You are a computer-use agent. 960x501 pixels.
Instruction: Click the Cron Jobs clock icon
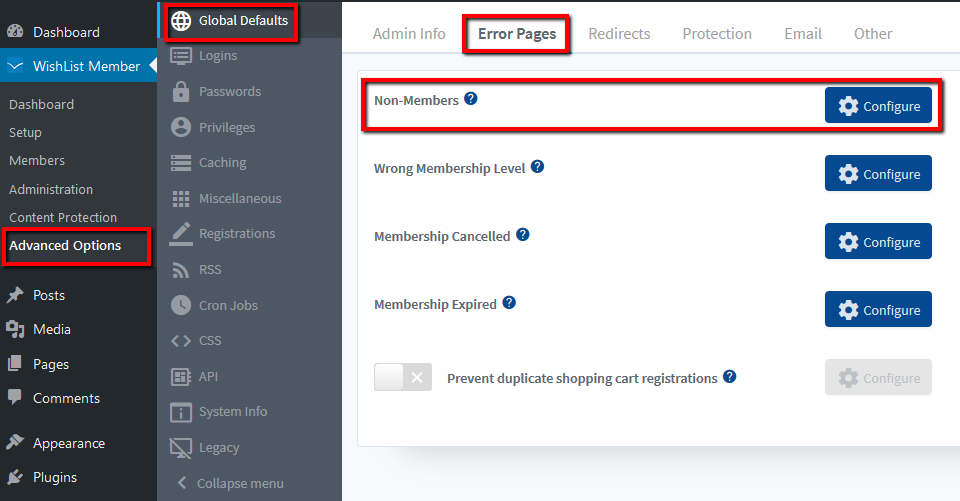pos(181,305)
